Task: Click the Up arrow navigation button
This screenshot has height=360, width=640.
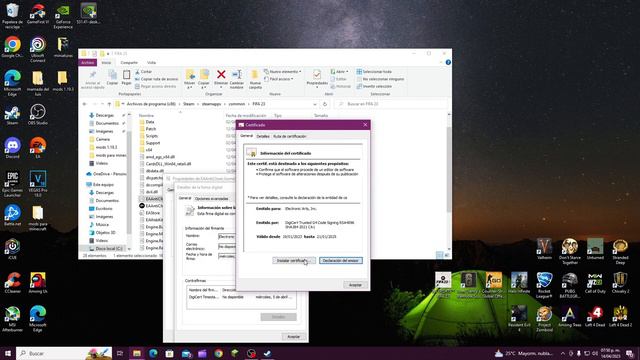Action: pyautogui.click(x=109, y=104)
